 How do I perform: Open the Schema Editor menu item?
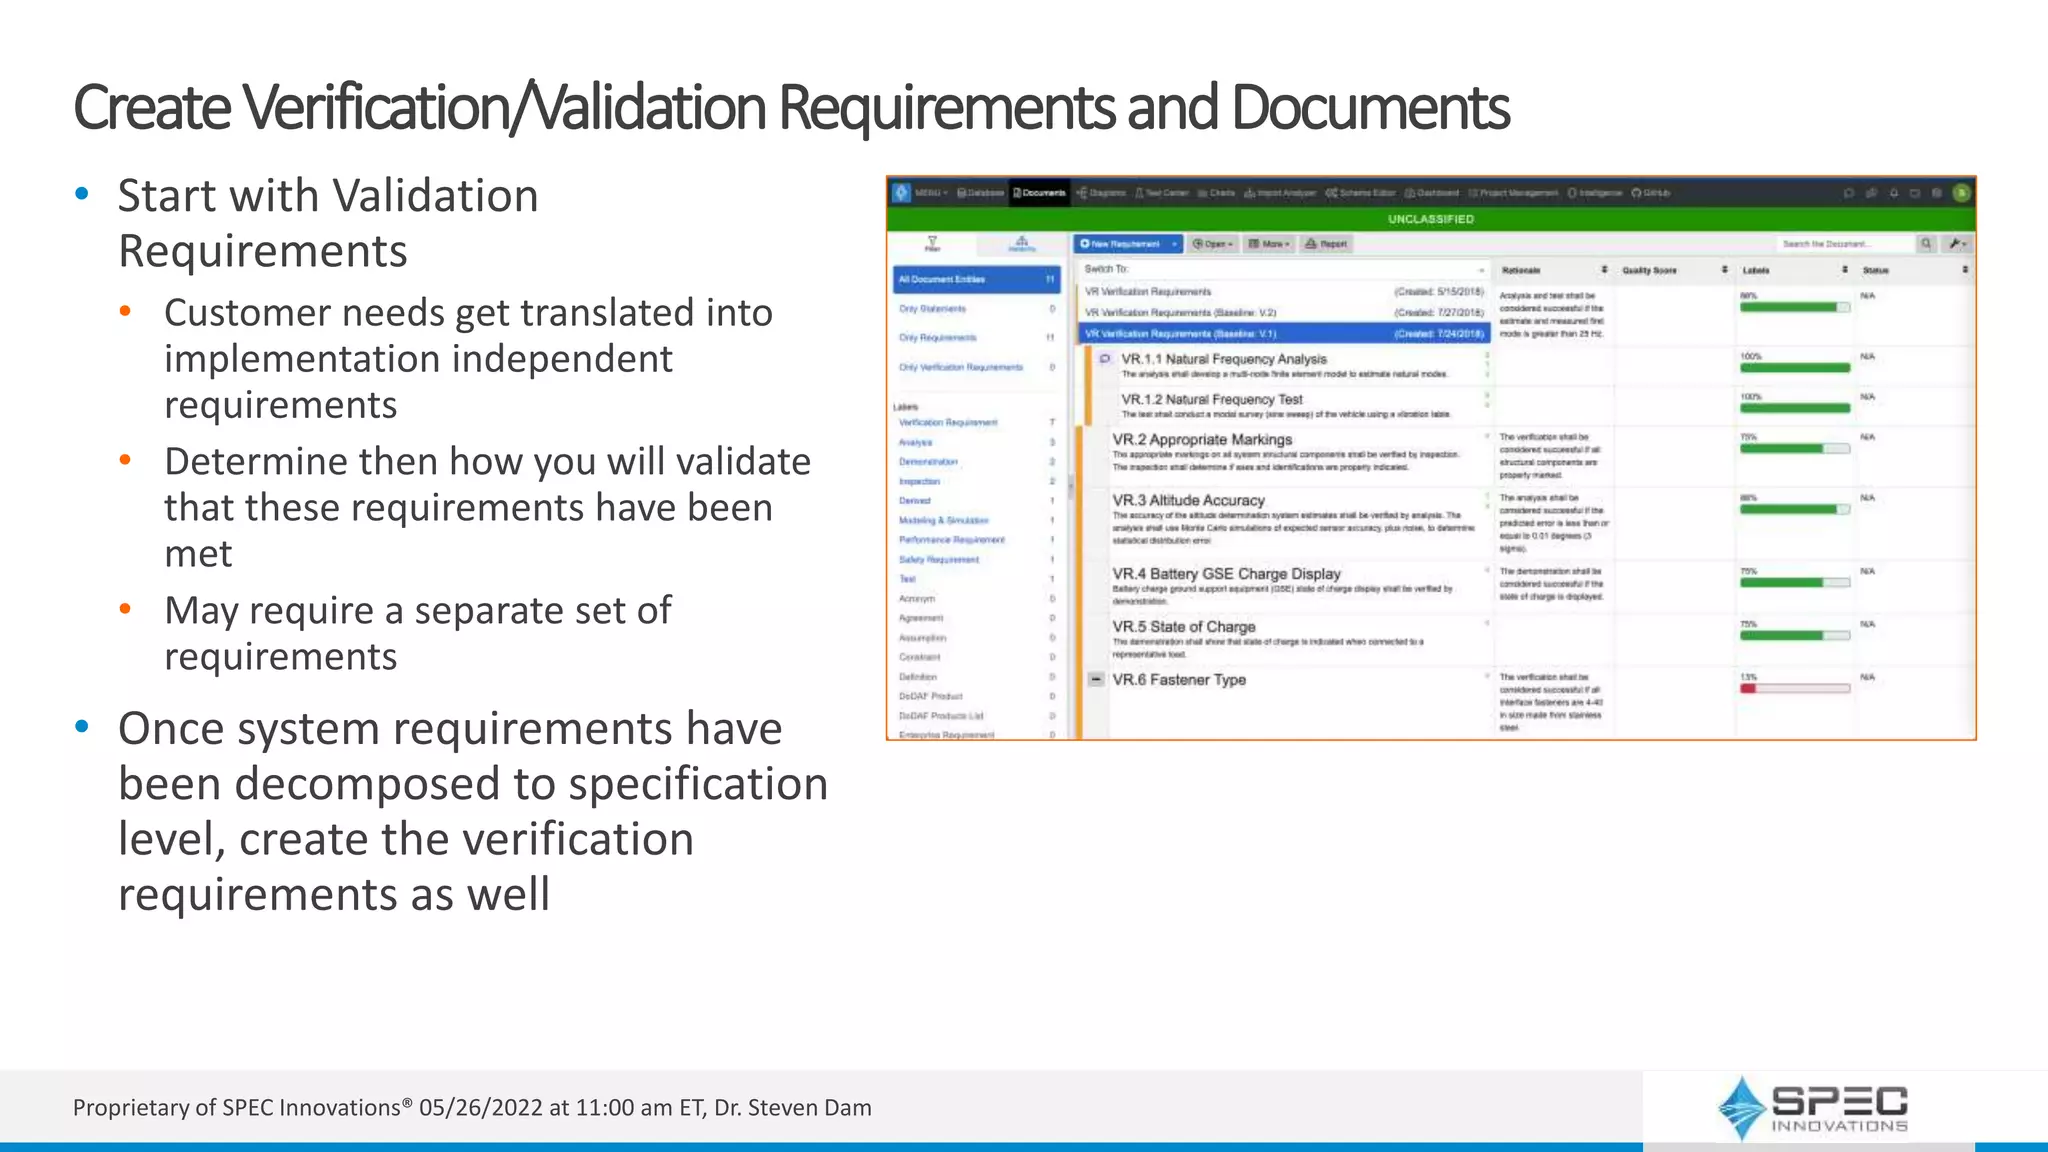pyautogui.click(x=1361, y=193)
